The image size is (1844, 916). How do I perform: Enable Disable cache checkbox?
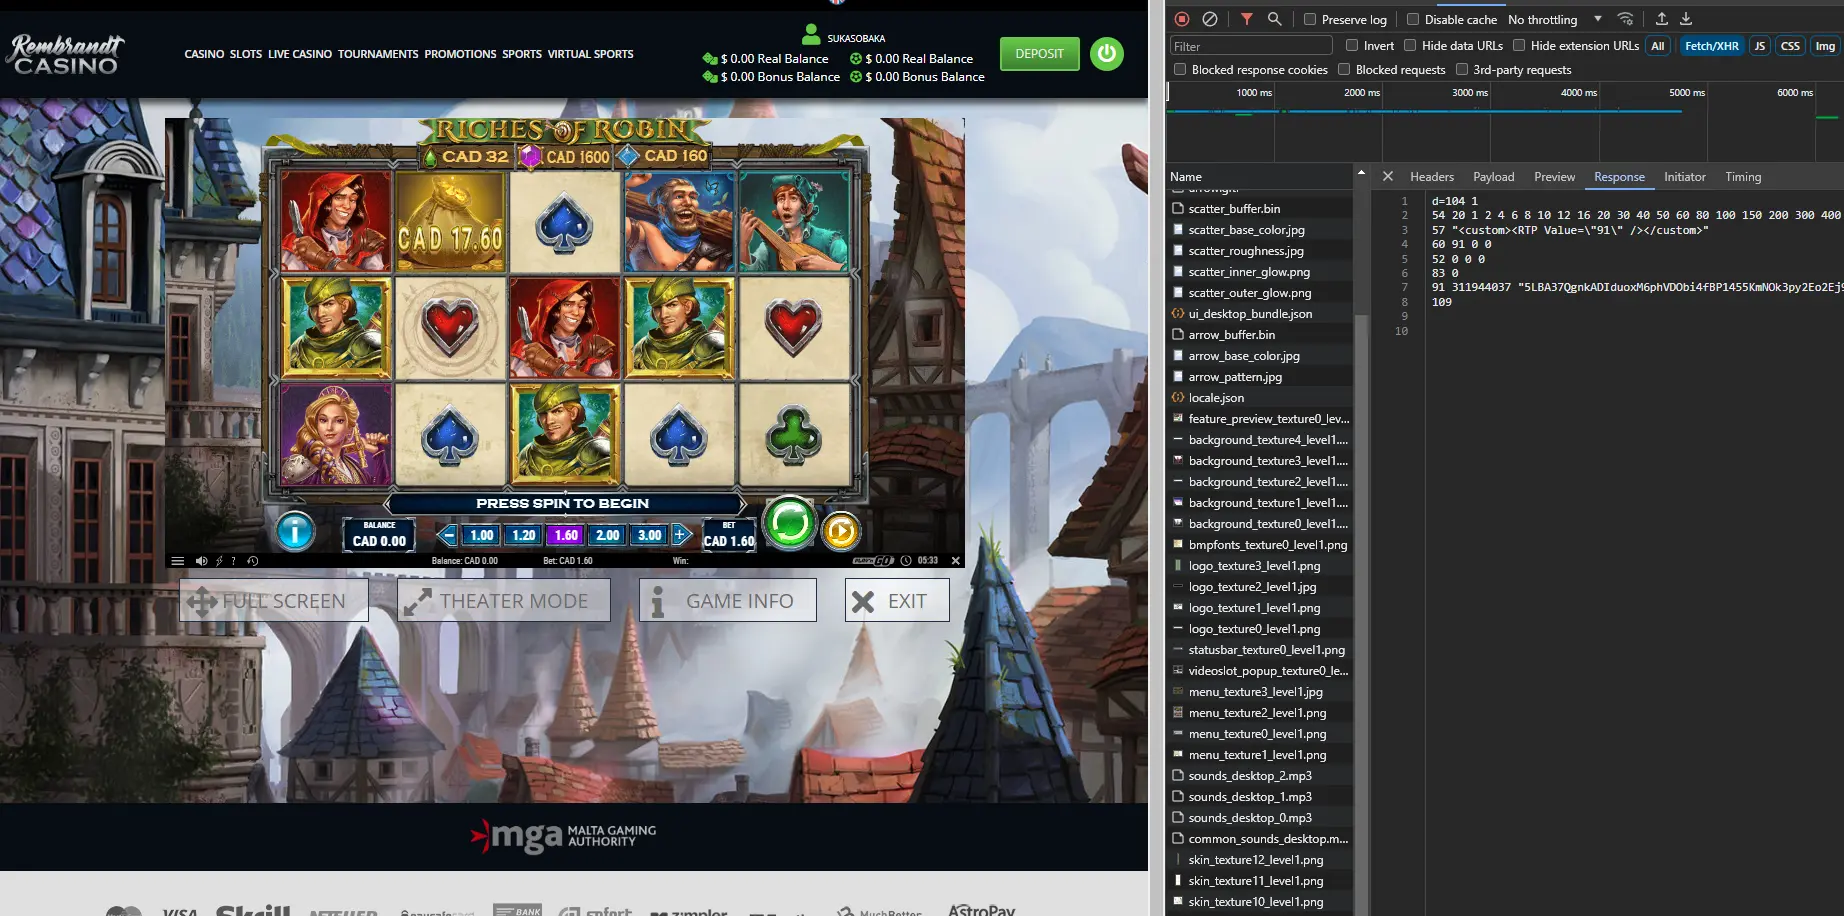(1413, 19)
